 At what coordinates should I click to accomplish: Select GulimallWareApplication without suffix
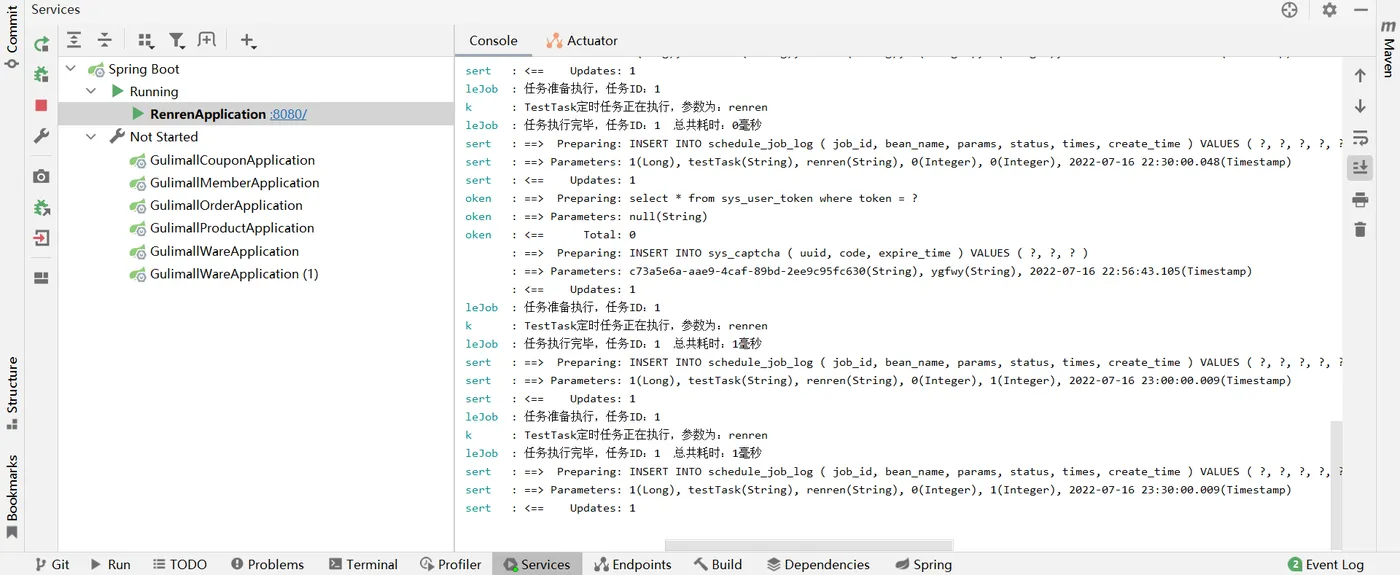pyautogui.click(x=224, y=251)
